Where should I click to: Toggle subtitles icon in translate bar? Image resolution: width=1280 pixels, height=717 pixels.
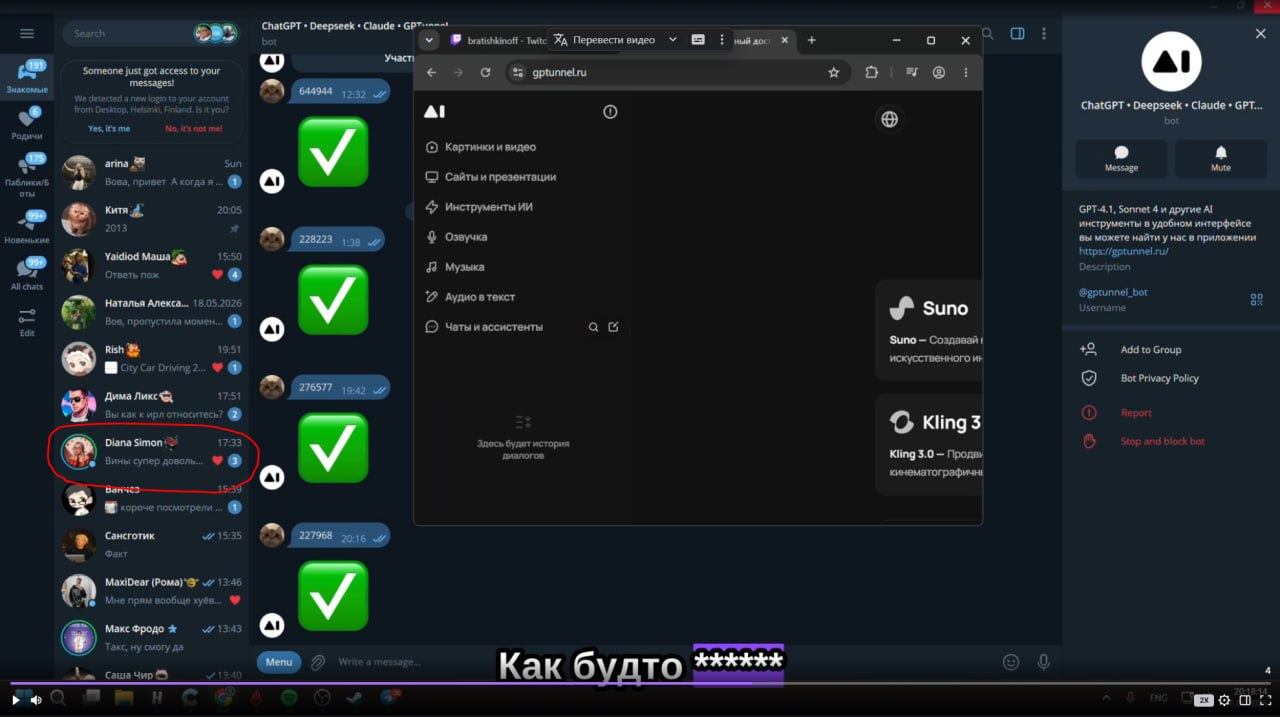[x=698, y=40]
